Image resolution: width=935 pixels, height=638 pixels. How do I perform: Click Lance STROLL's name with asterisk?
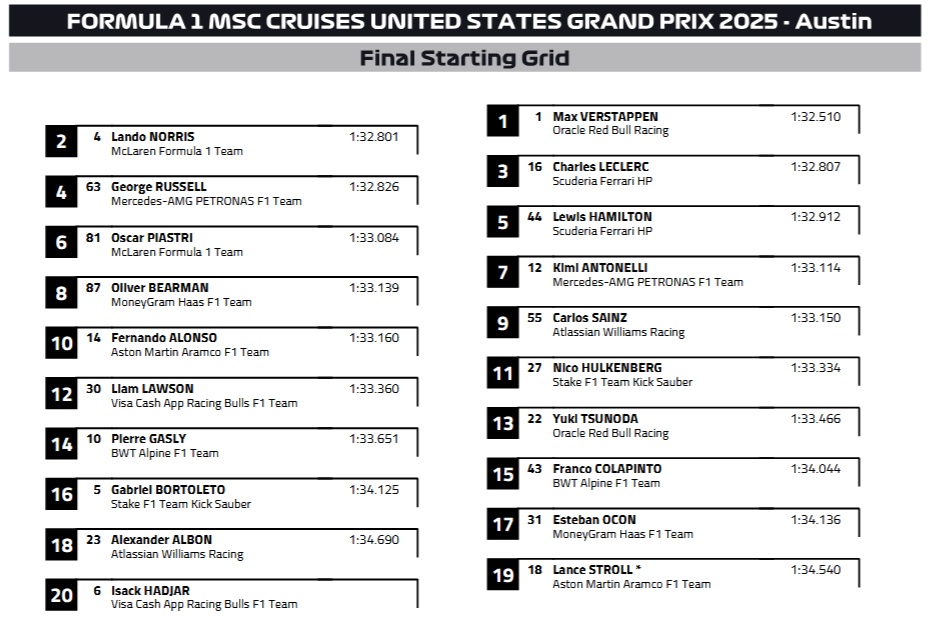(x=596, y=569)
